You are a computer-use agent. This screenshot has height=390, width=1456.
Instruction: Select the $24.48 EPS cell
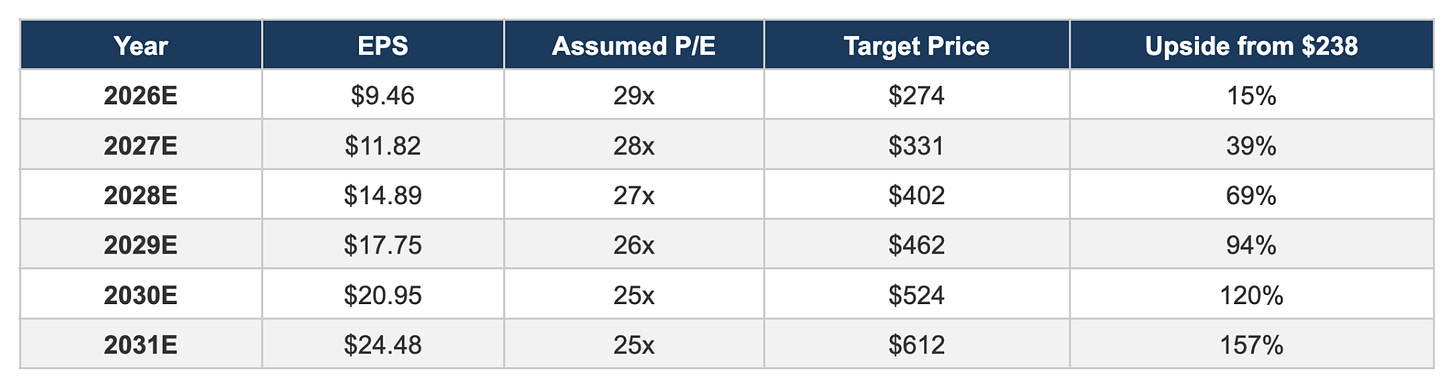(383, 346)
